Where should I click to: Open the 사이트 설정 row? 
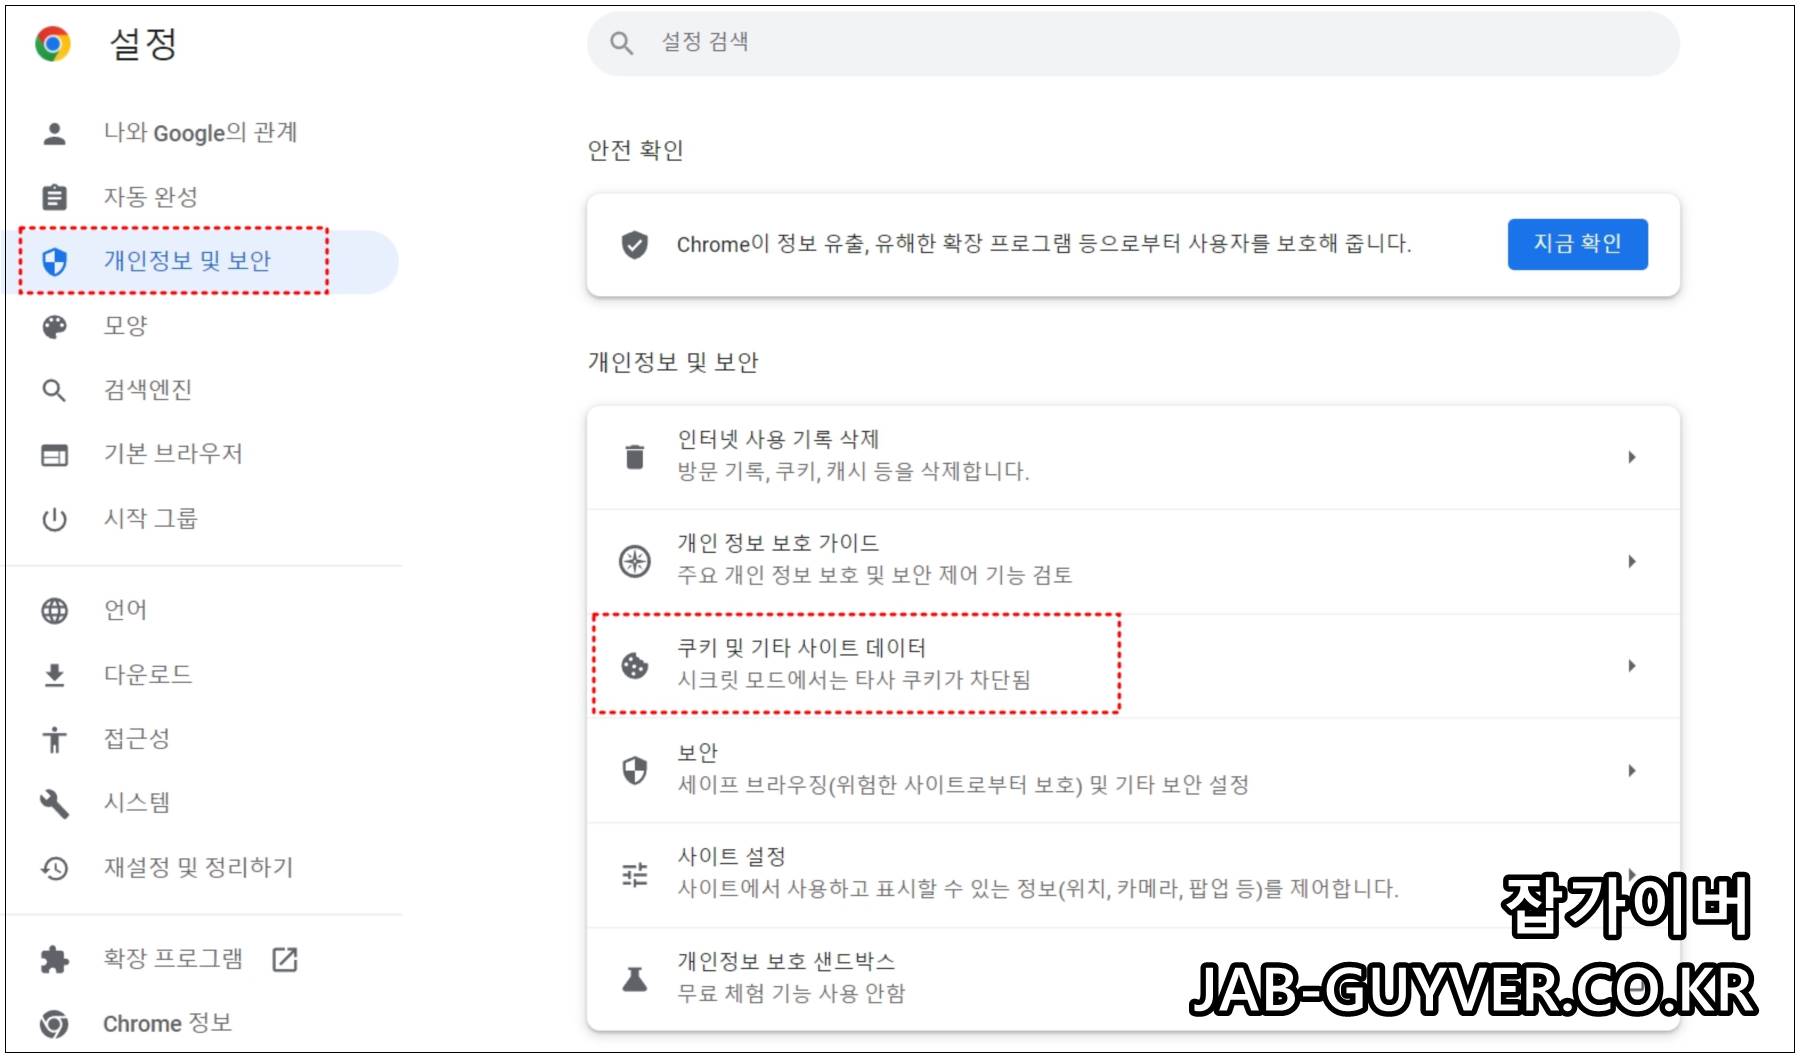(1133, 874)
